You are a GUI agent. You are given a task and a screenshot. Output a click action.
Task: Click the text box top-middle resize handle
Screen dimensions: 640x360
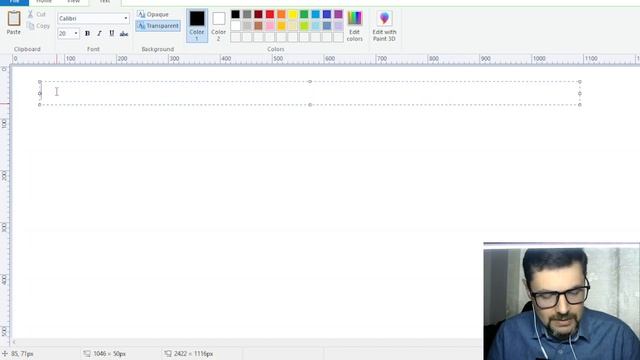(x=310, y=82)
